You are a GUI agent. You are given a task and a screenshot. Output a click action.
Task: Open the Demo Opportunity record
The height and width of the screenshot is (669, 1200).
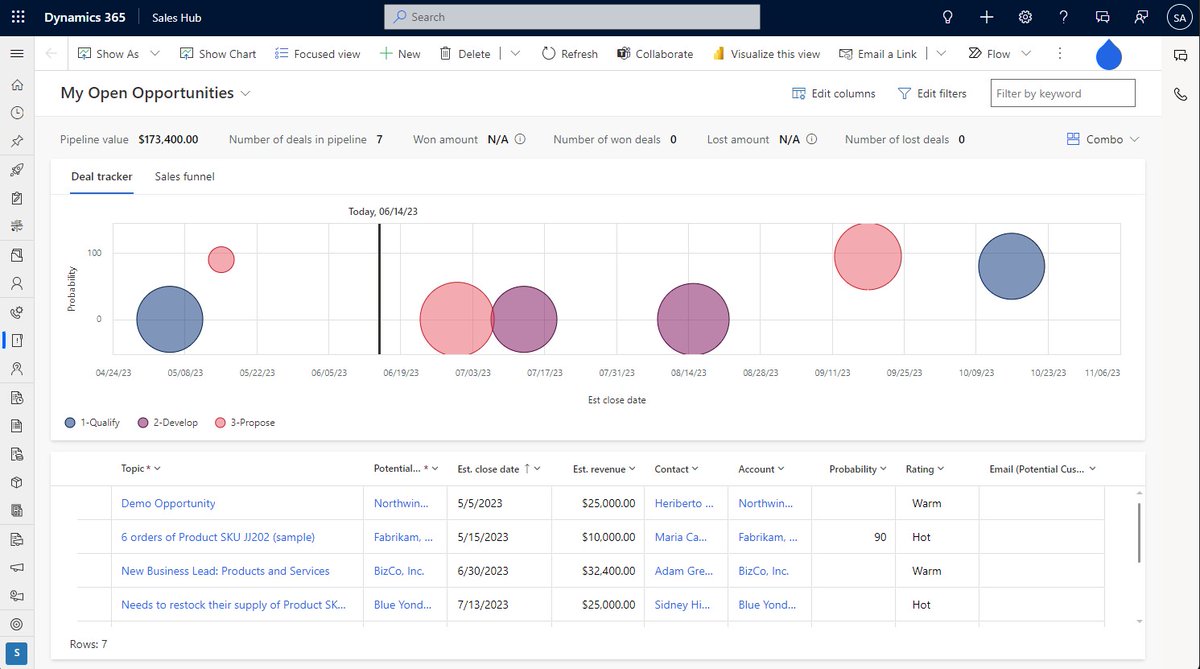coord(168,504)
